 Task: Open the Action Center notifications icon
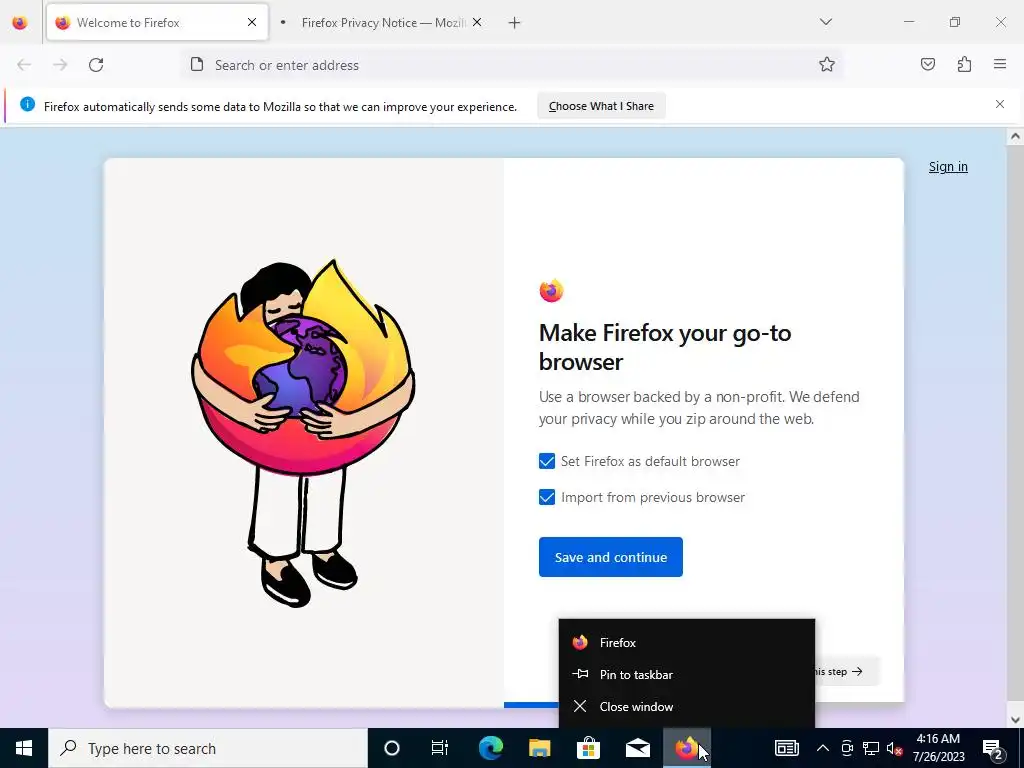click(x=993, y=748)
